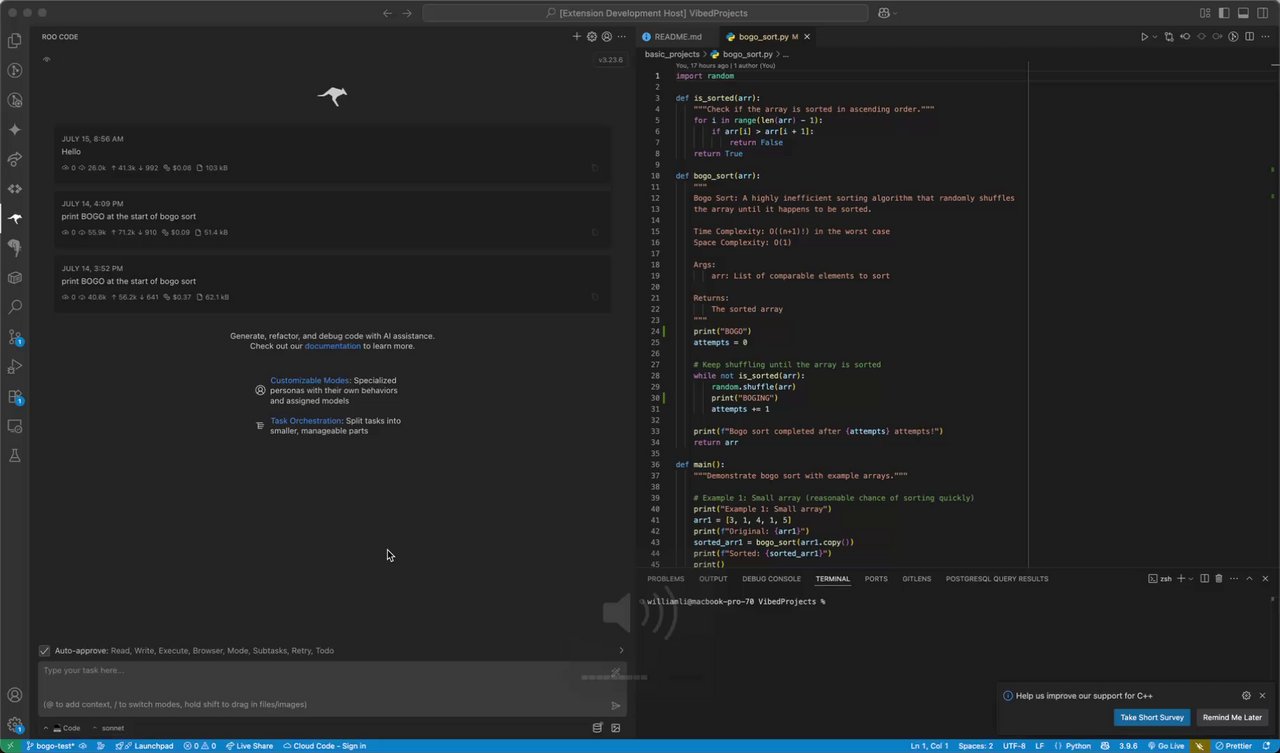The image size is (1280, 753).
Task: Open the Copilot icon in the title bar
Action: [x=883, y=13]
